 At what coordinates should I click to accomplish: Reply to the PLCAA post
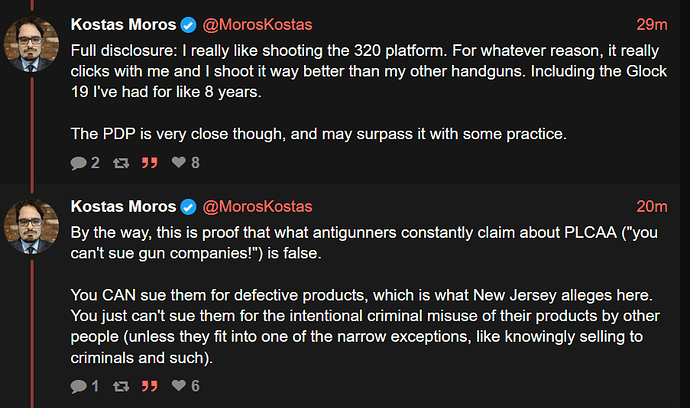tap(78, 385)
